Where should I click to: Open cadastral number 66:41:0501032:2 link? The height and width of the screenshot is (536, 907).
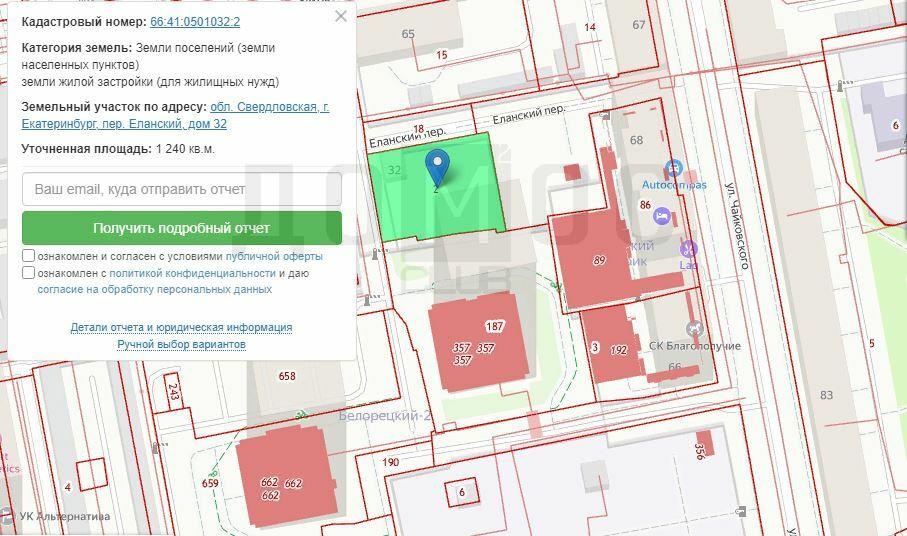pyautogui.click(x=195, y=22)
